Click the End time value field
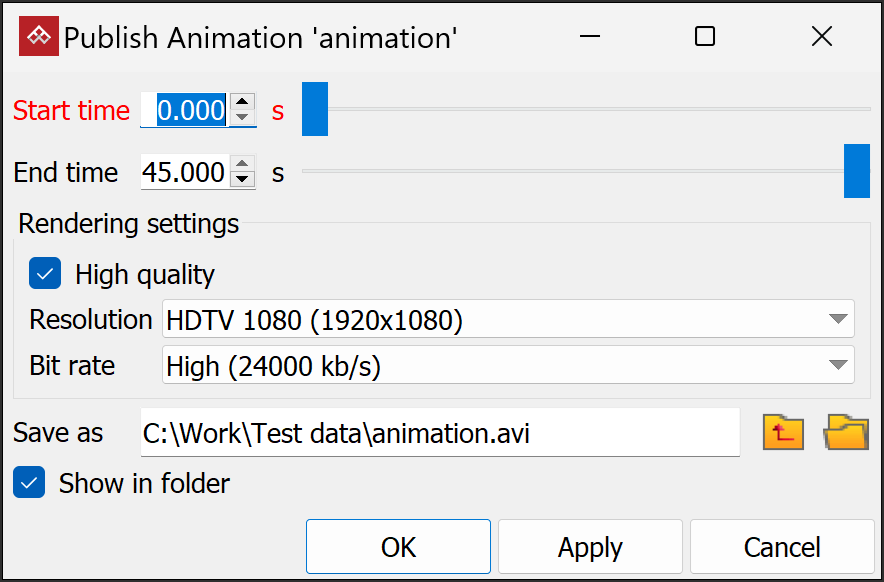The image size is (884, 582). click(184, 172)
